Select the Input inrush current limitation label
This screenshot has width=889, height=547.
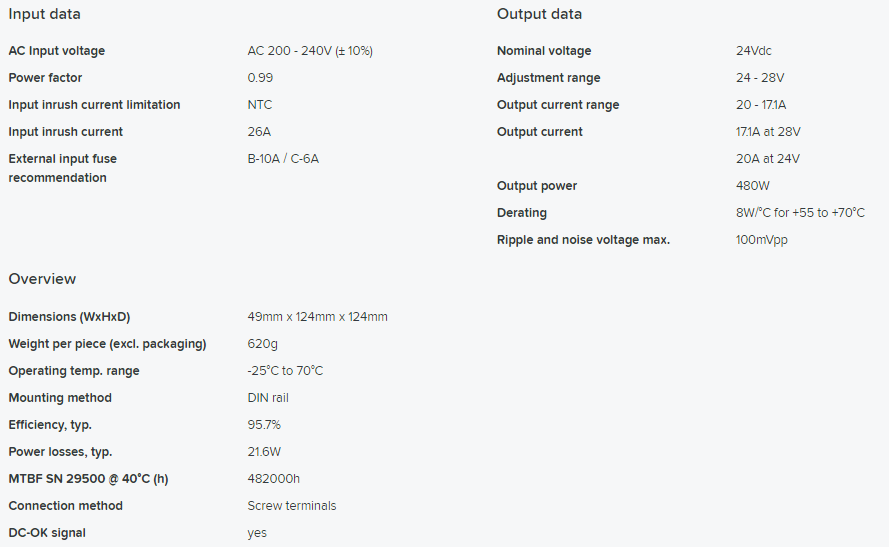[94, 105]
